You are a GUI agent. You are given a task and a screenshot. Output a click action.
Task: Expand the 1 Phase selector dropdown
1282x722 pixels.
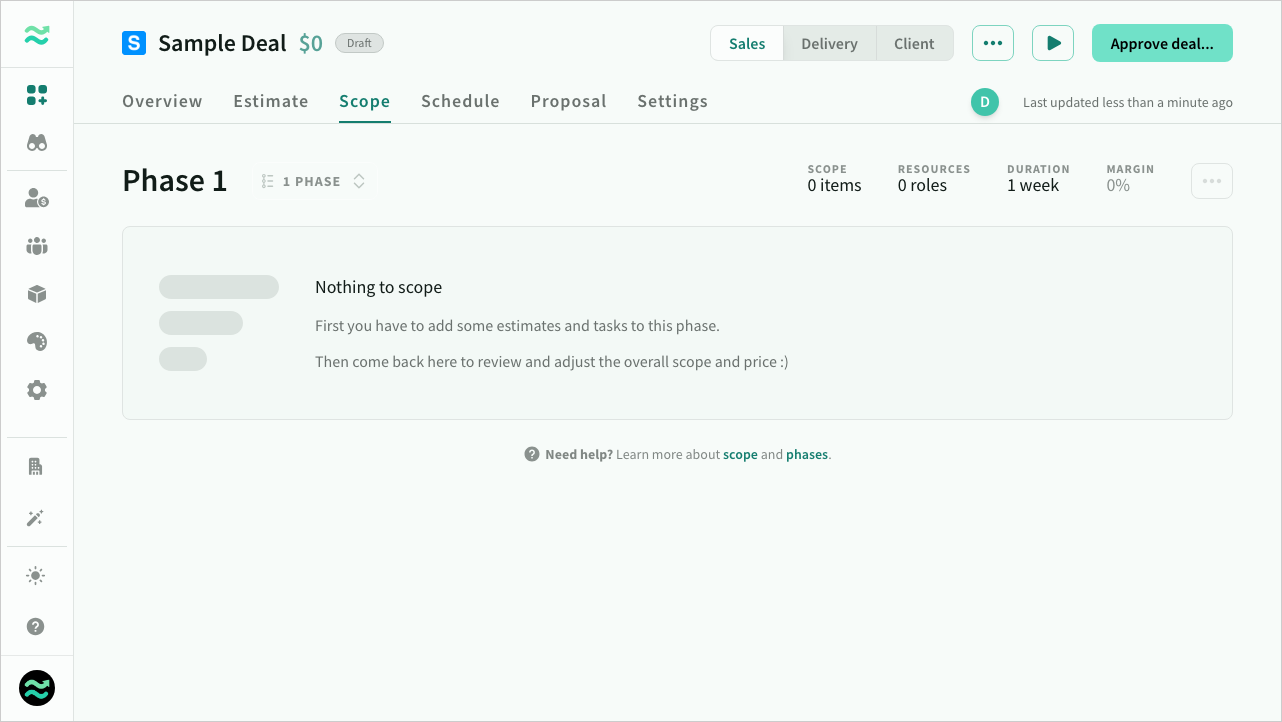pos(313,181)
